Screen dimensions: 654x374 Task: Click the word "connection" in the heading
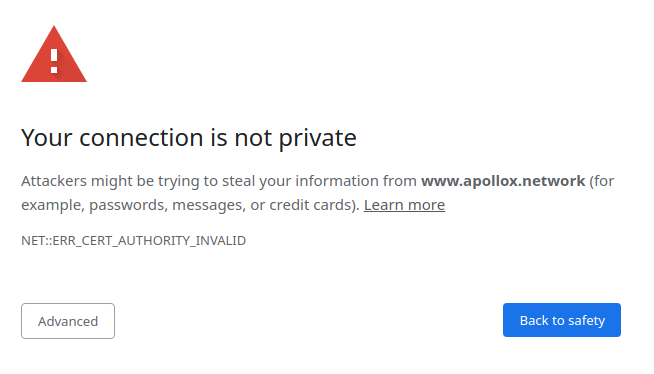pyautogui.click(x=141, y=138)
